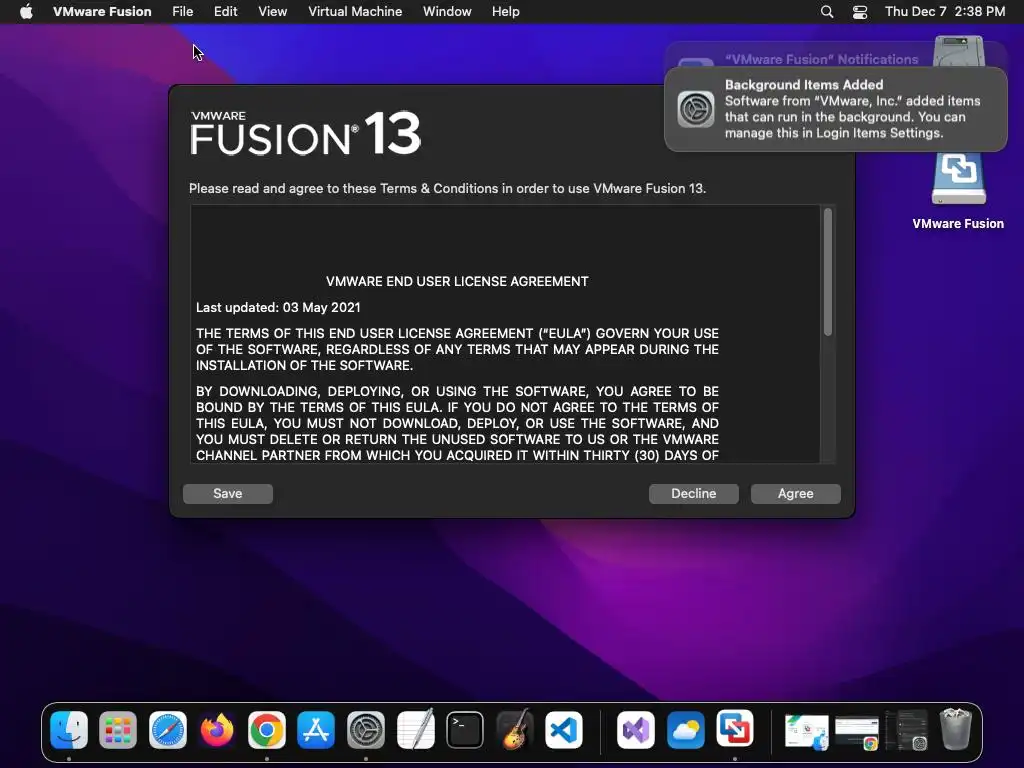Click the Fusion 13 logo

click(306, 133)
